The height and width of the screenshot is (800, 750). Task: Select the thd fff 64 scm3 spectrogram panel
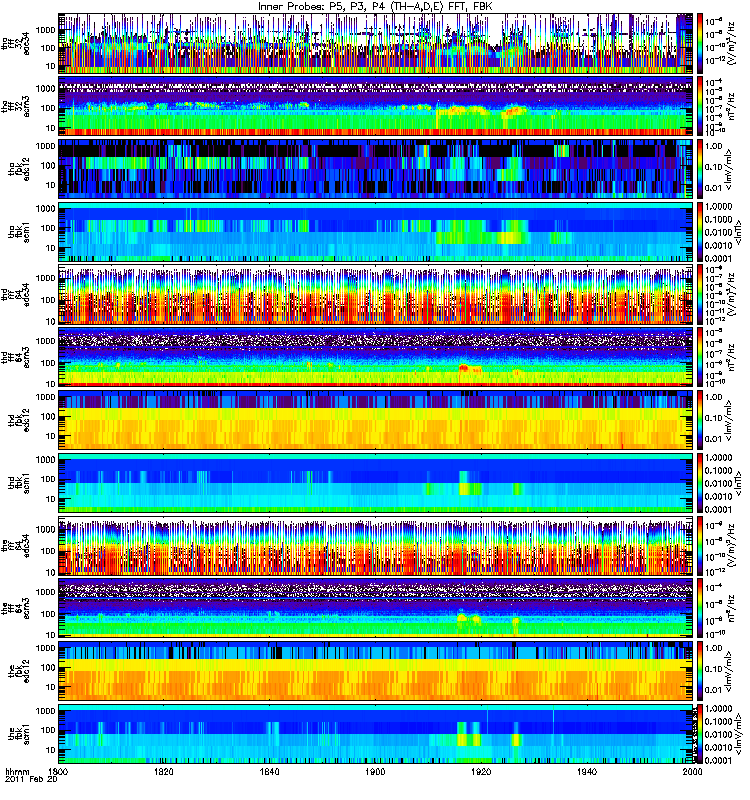(376, 357)
